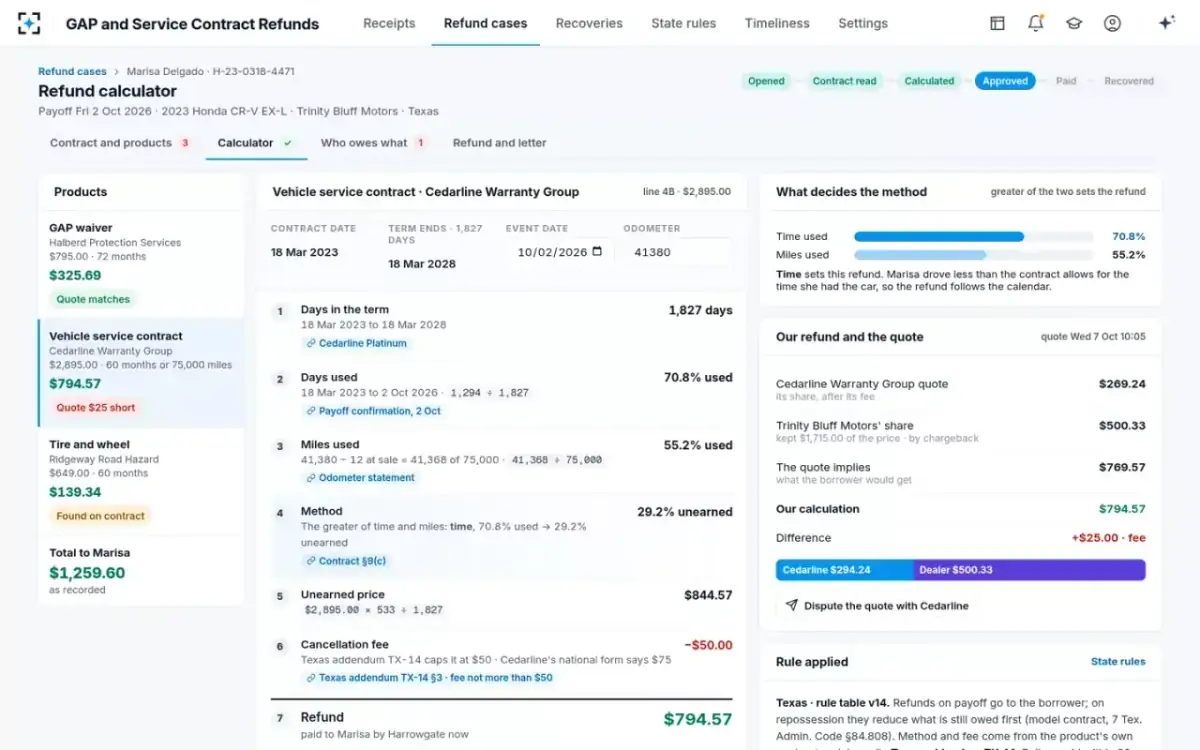Viewport: 1200px width, 750px height.
Task: Switch to Receipts tab
Action: pos(389,23)
